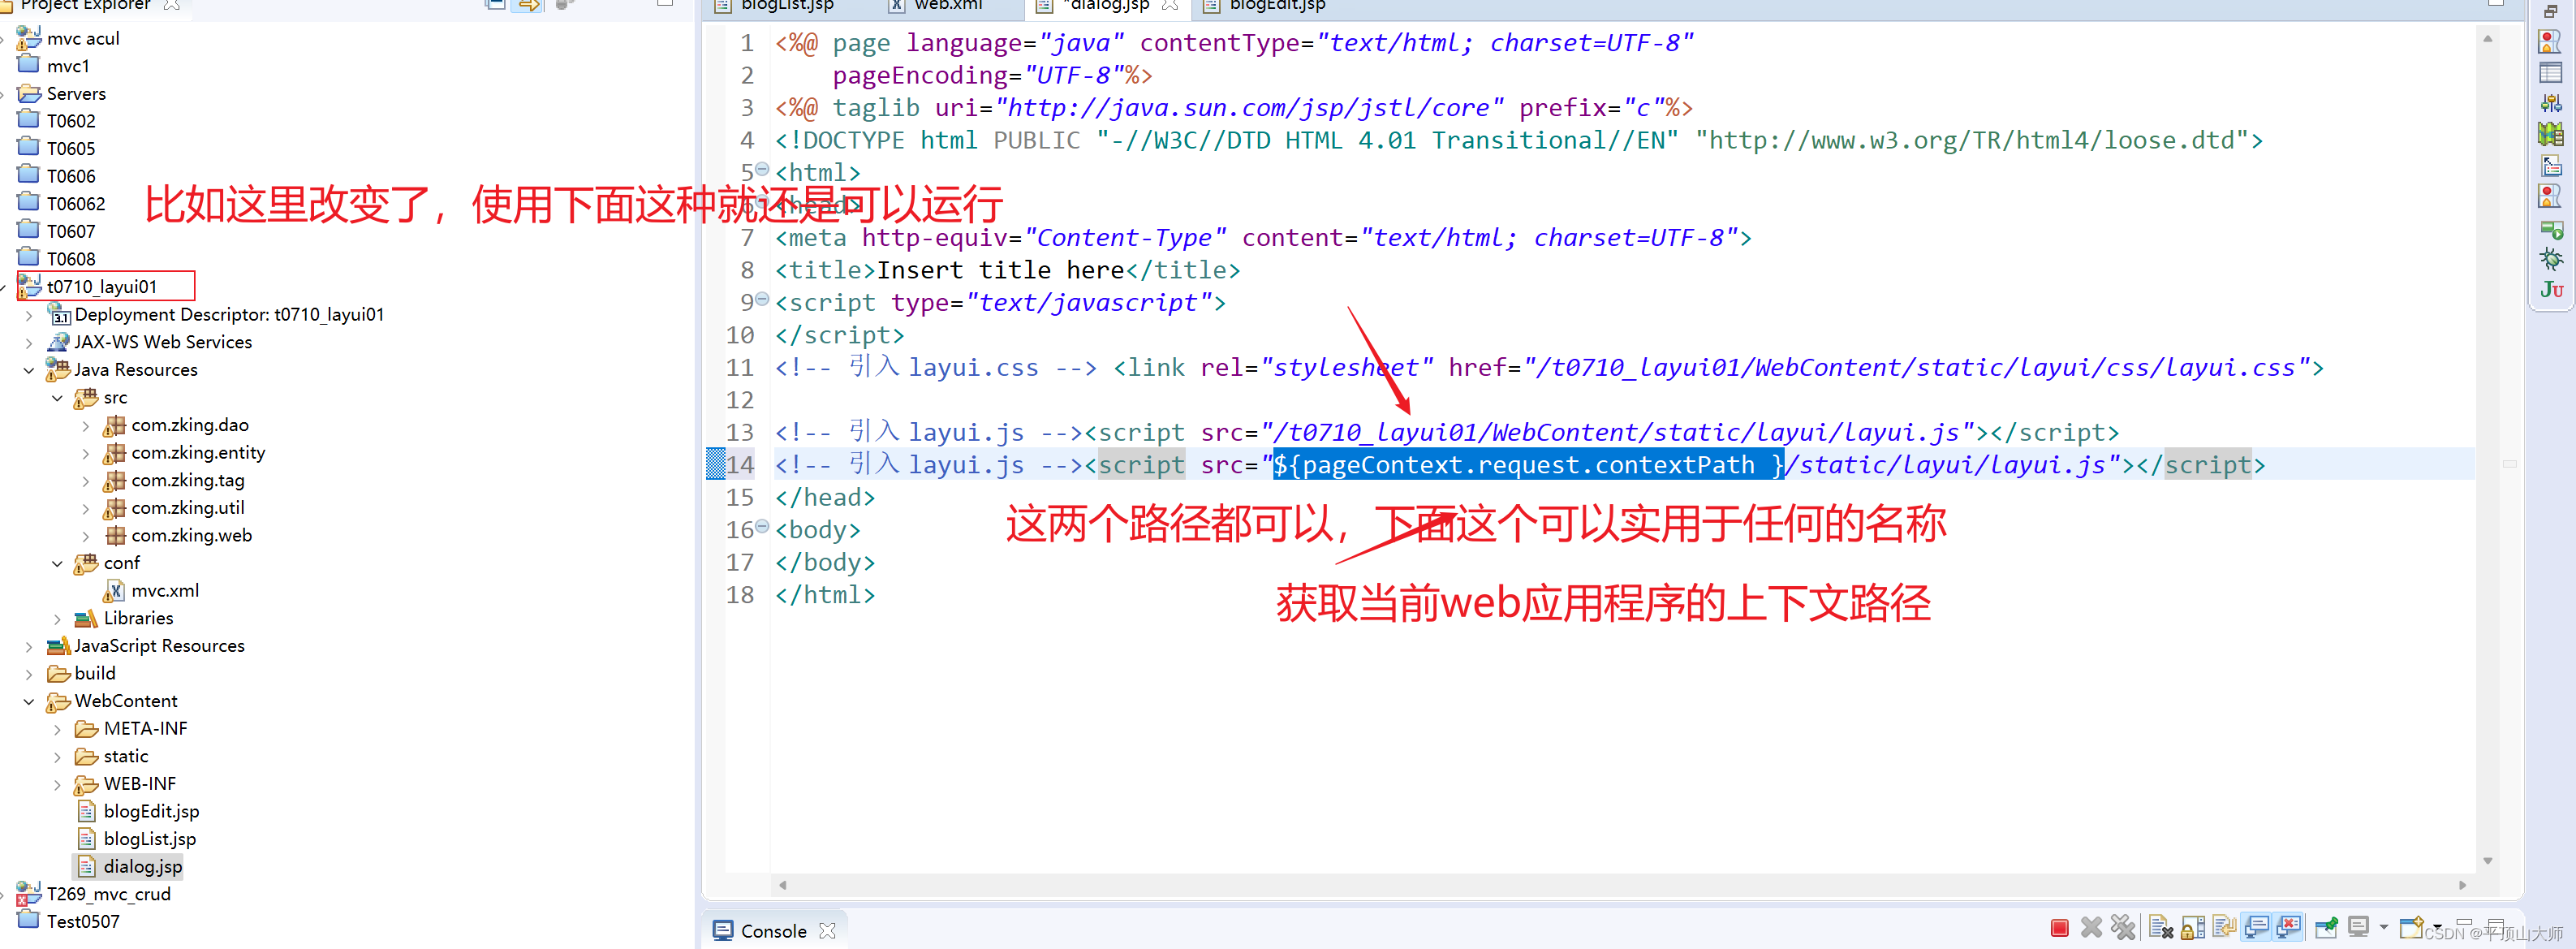Select mvc.xml under conf folder

point(164,591)
